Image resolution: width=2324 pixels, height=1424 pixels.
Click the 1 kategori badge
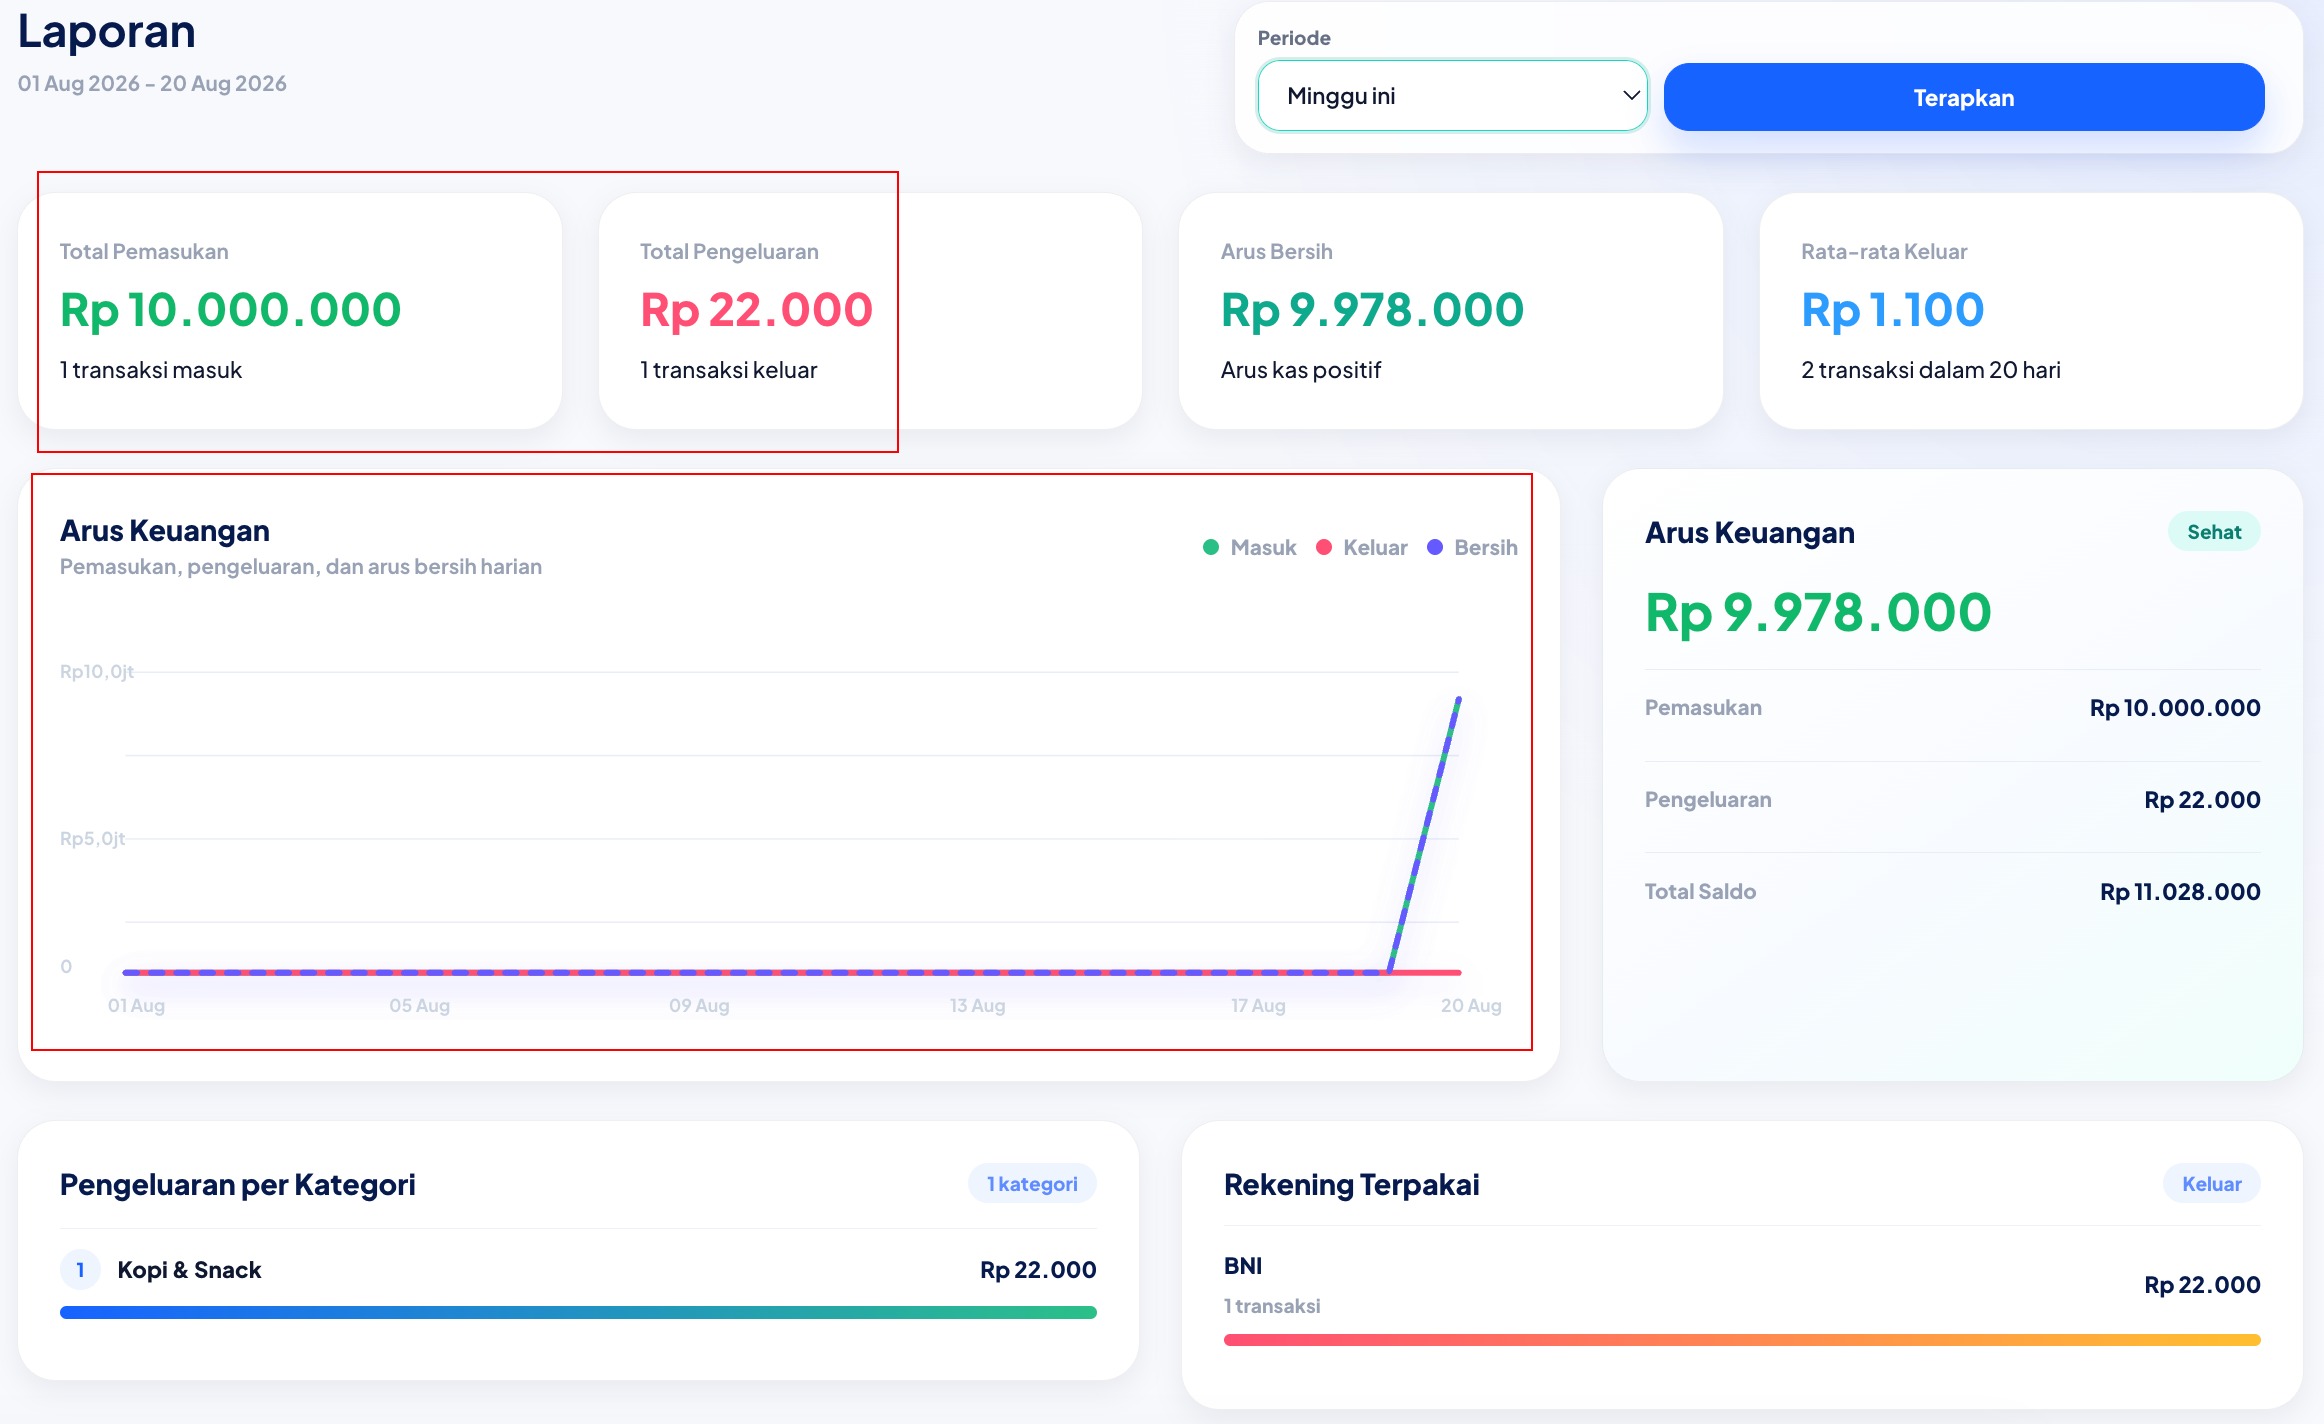[x=1032, y=1184]
